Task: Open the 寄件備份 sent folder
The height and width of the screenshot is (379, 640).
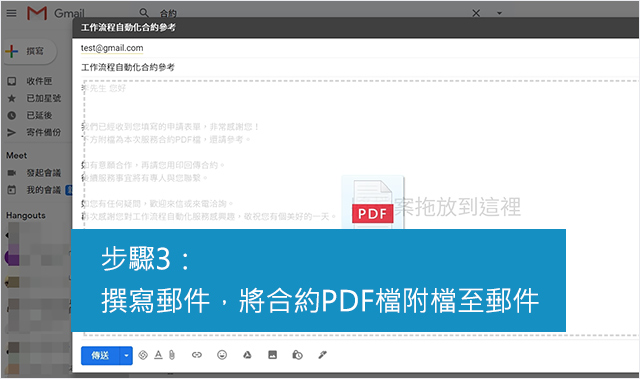Action: tap(44, 133)
